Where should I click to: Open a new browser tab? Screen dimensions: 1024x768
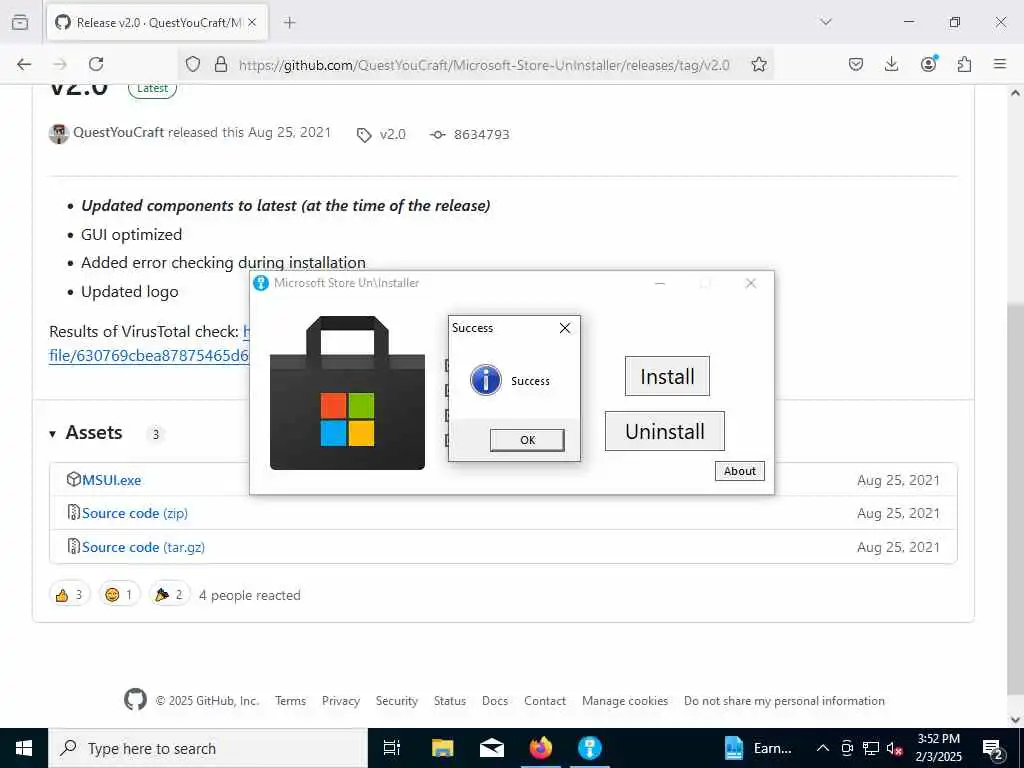(290, 23)
